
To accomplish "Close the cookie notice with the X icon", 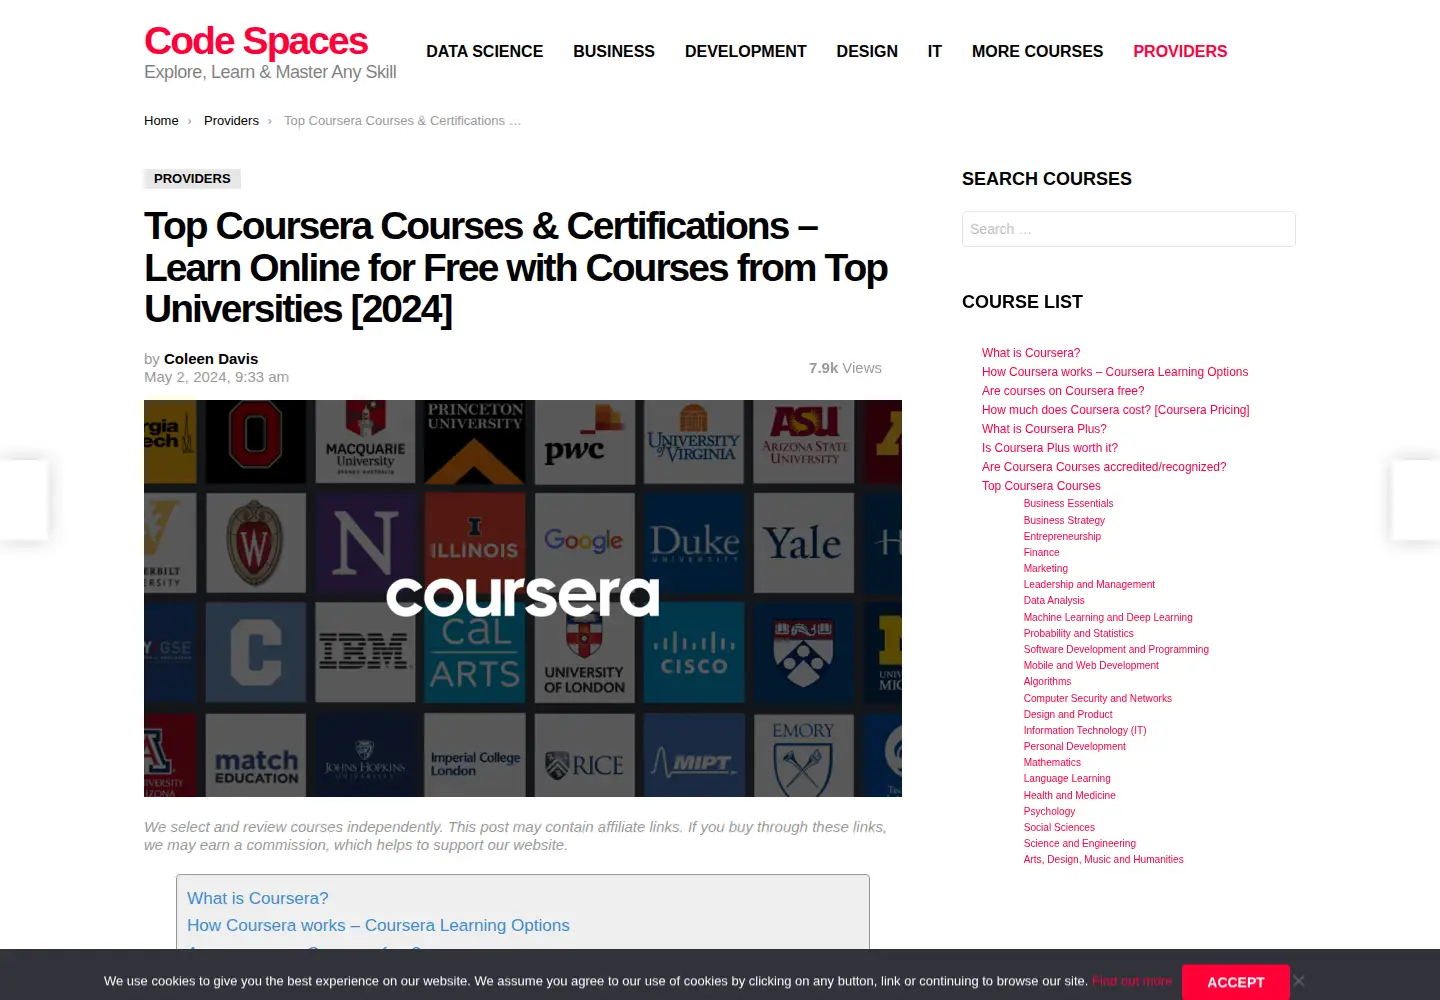I will pyautogui.click(x=1299, y=981).
